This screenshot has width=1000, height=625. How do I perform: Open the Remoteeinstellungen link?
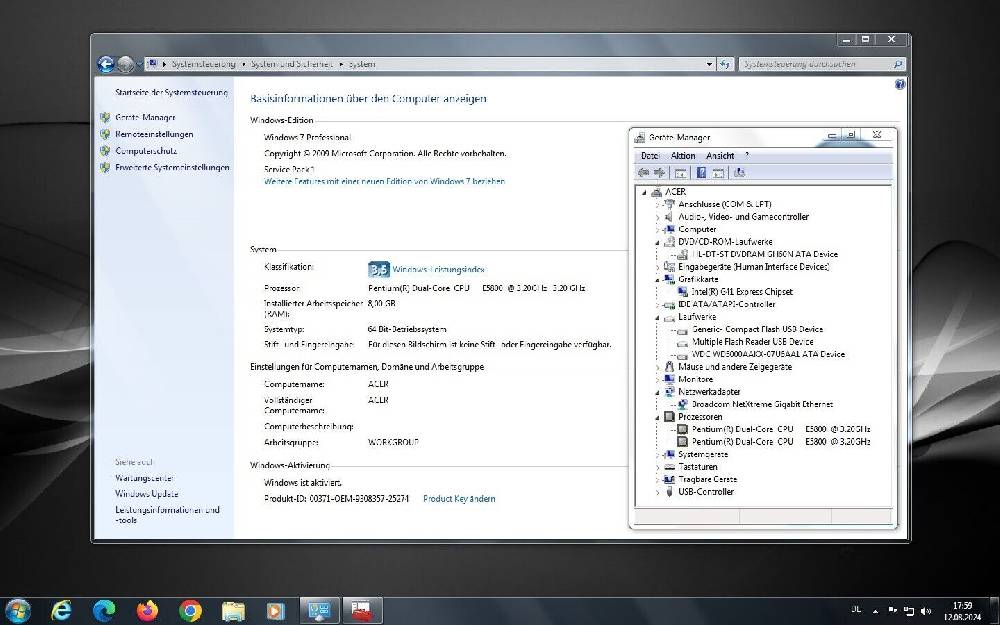[x=154, y=135]
